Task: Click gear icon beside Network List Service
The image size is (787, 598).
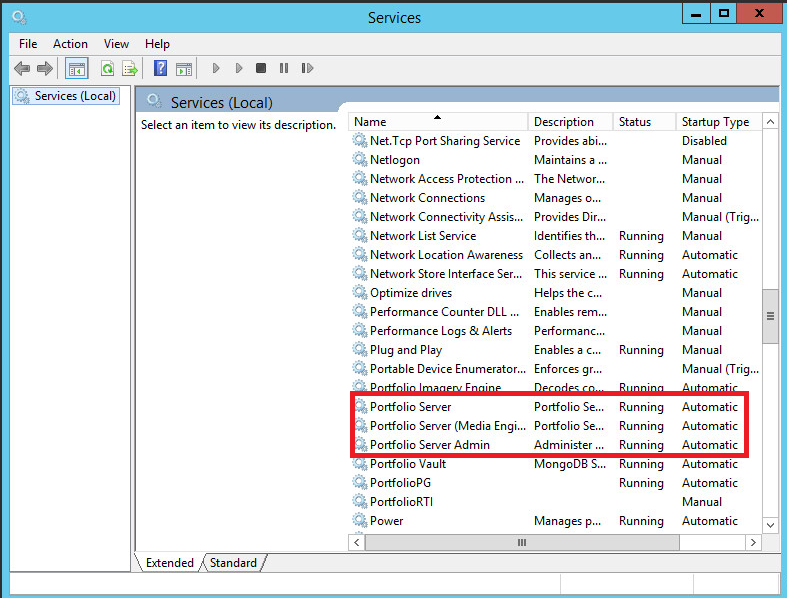Action: (359, 235)
